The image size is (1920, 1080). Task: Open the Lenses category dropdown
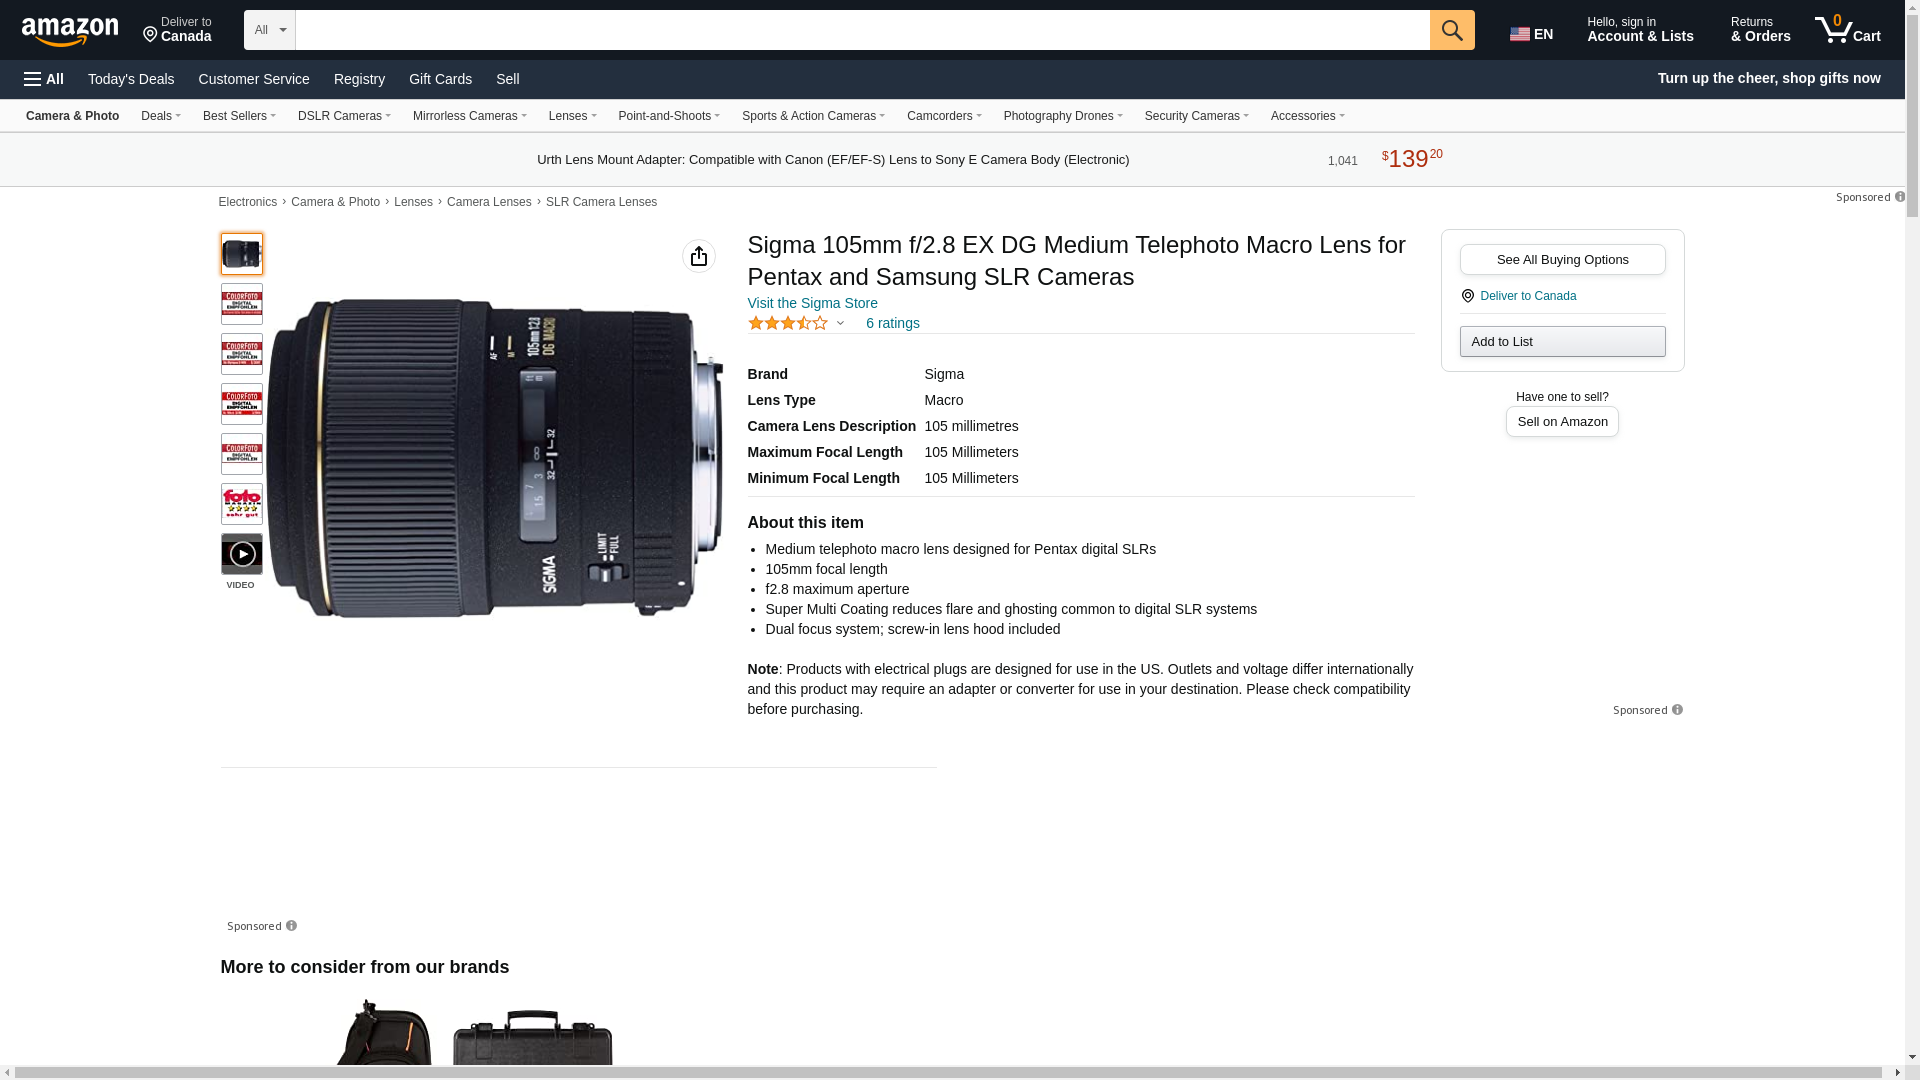pyautogui.click(x=572, y=116)
